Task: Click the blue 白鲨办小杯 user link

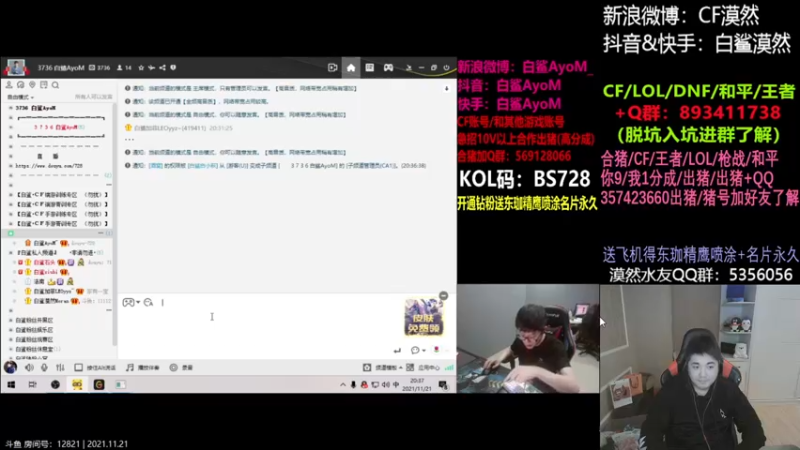Action: coord(203,166)
